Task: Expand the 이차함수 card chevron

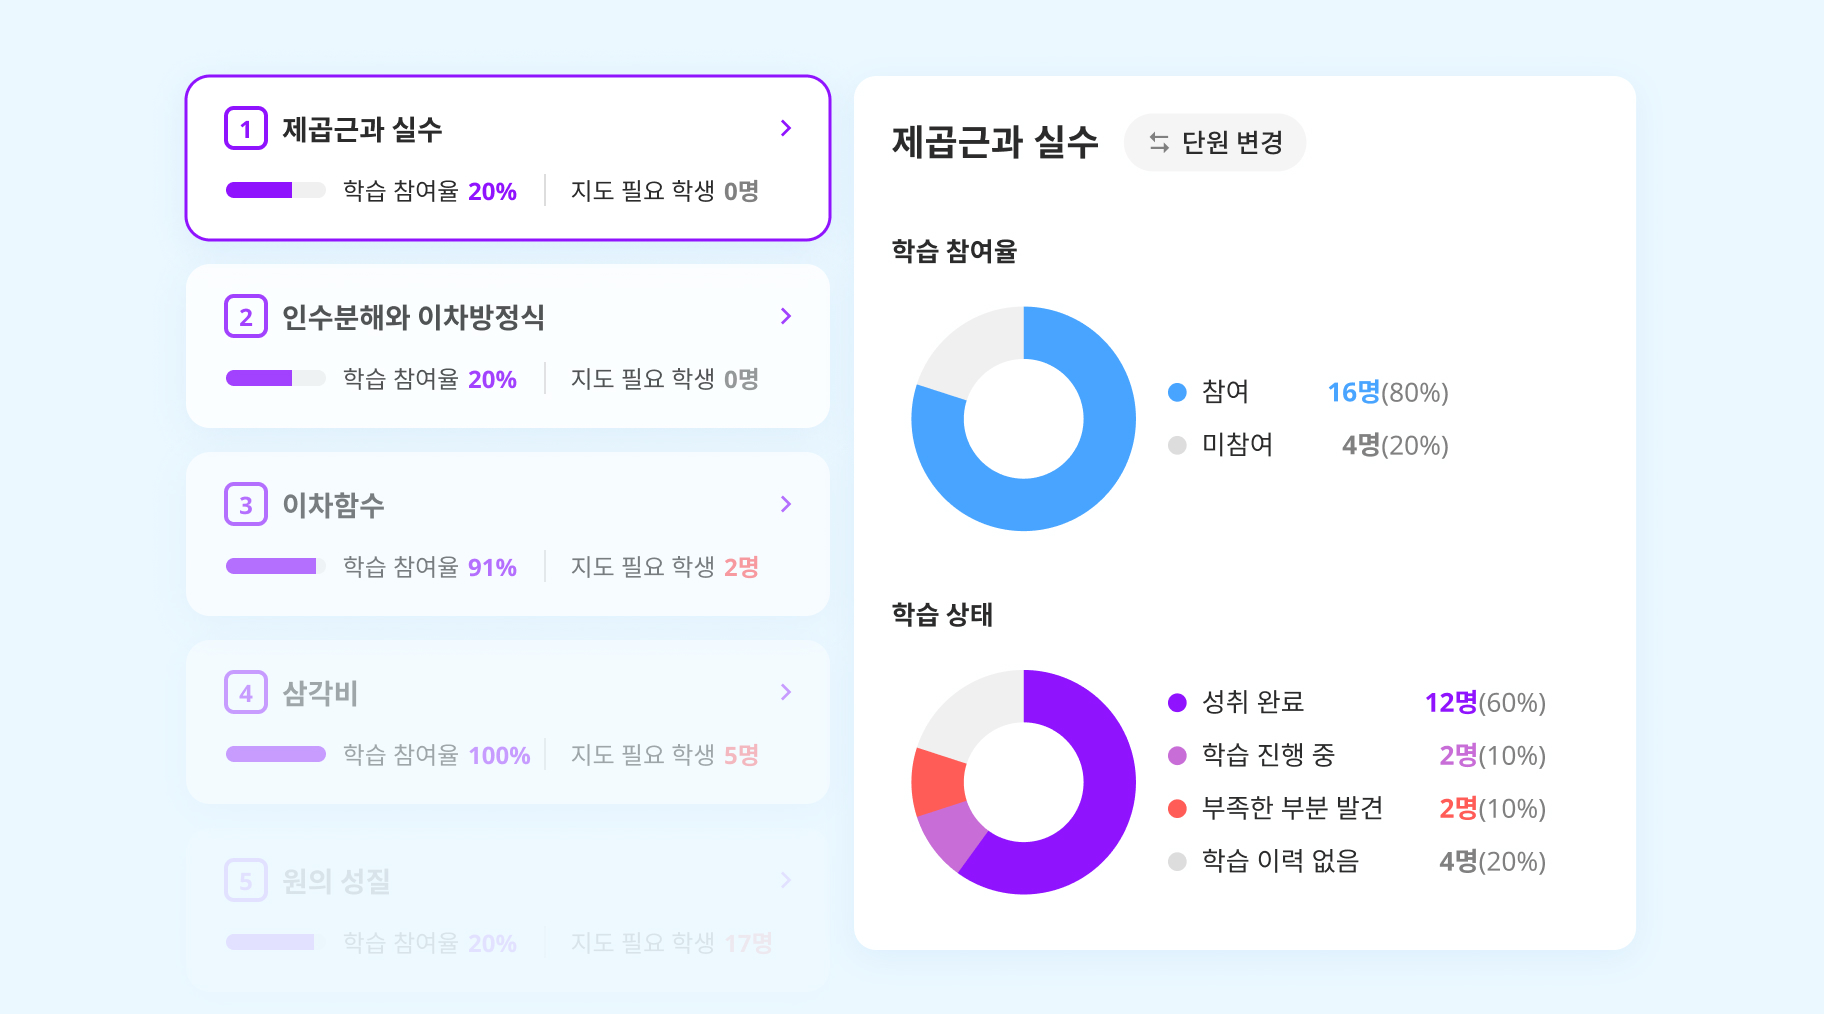Action: pos(786,504)
